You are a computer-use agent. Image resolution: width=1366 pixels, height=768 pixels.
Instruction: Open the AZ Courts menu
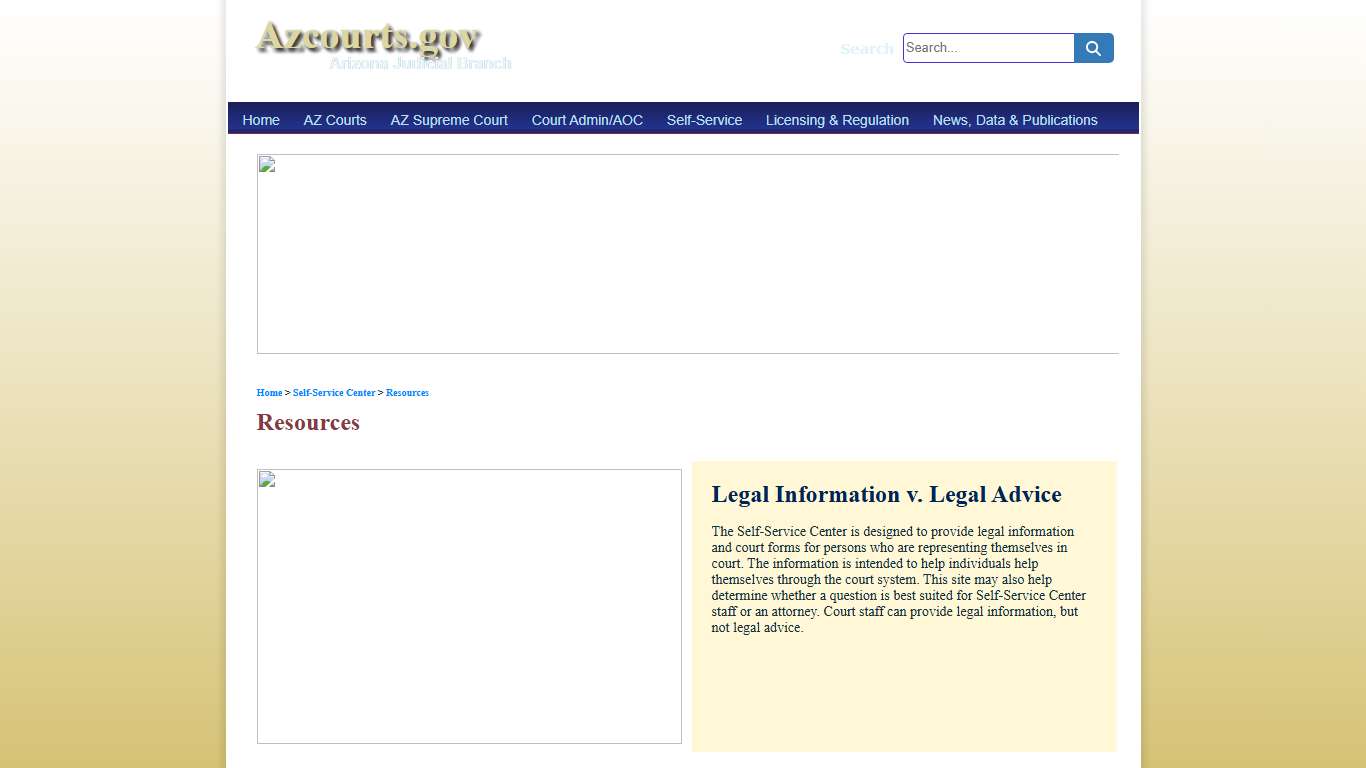click(x=335, y=119)
